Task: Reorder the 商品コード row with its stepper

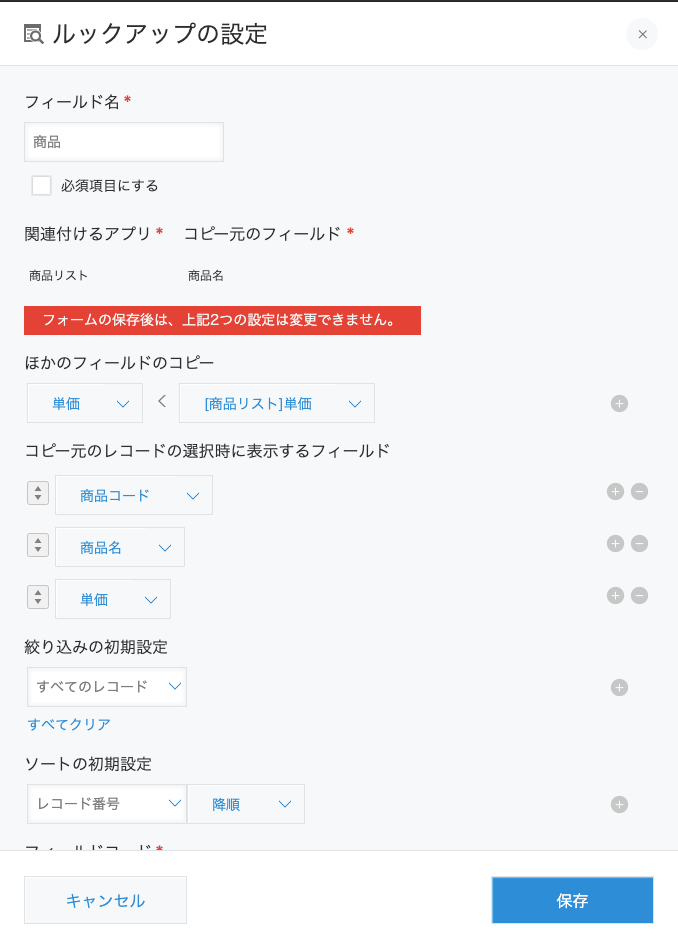Action: coord(38,493)
